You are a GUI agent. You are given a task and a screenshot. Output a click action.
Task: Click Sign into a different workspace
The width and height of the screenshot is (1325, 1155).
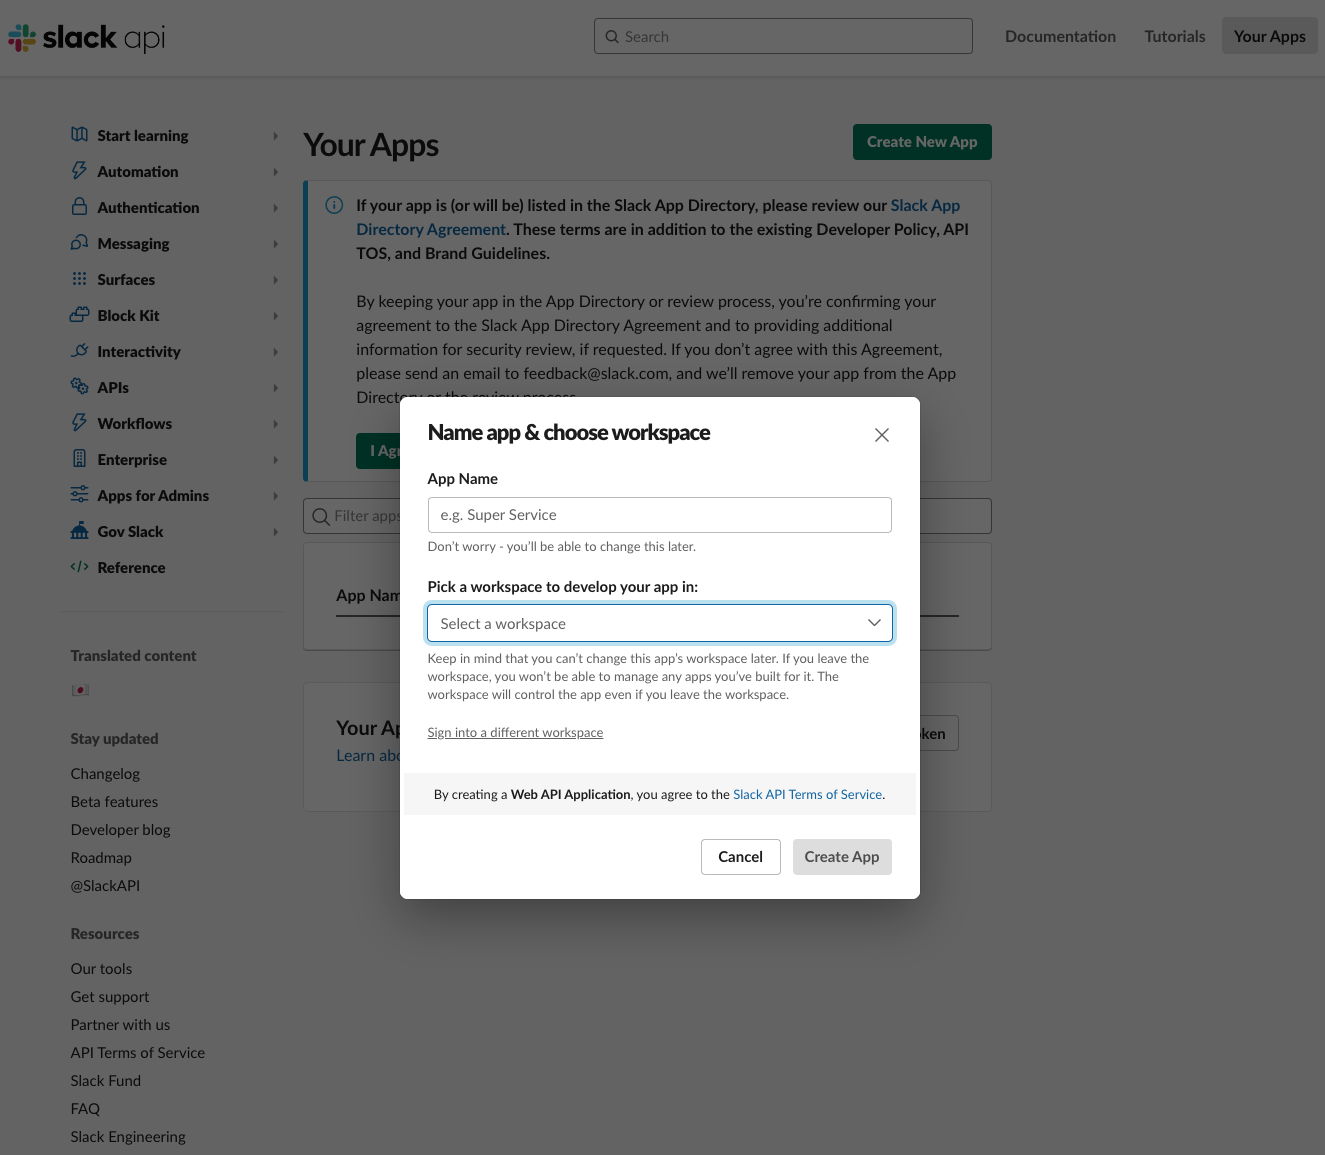(x=515, y=733)
